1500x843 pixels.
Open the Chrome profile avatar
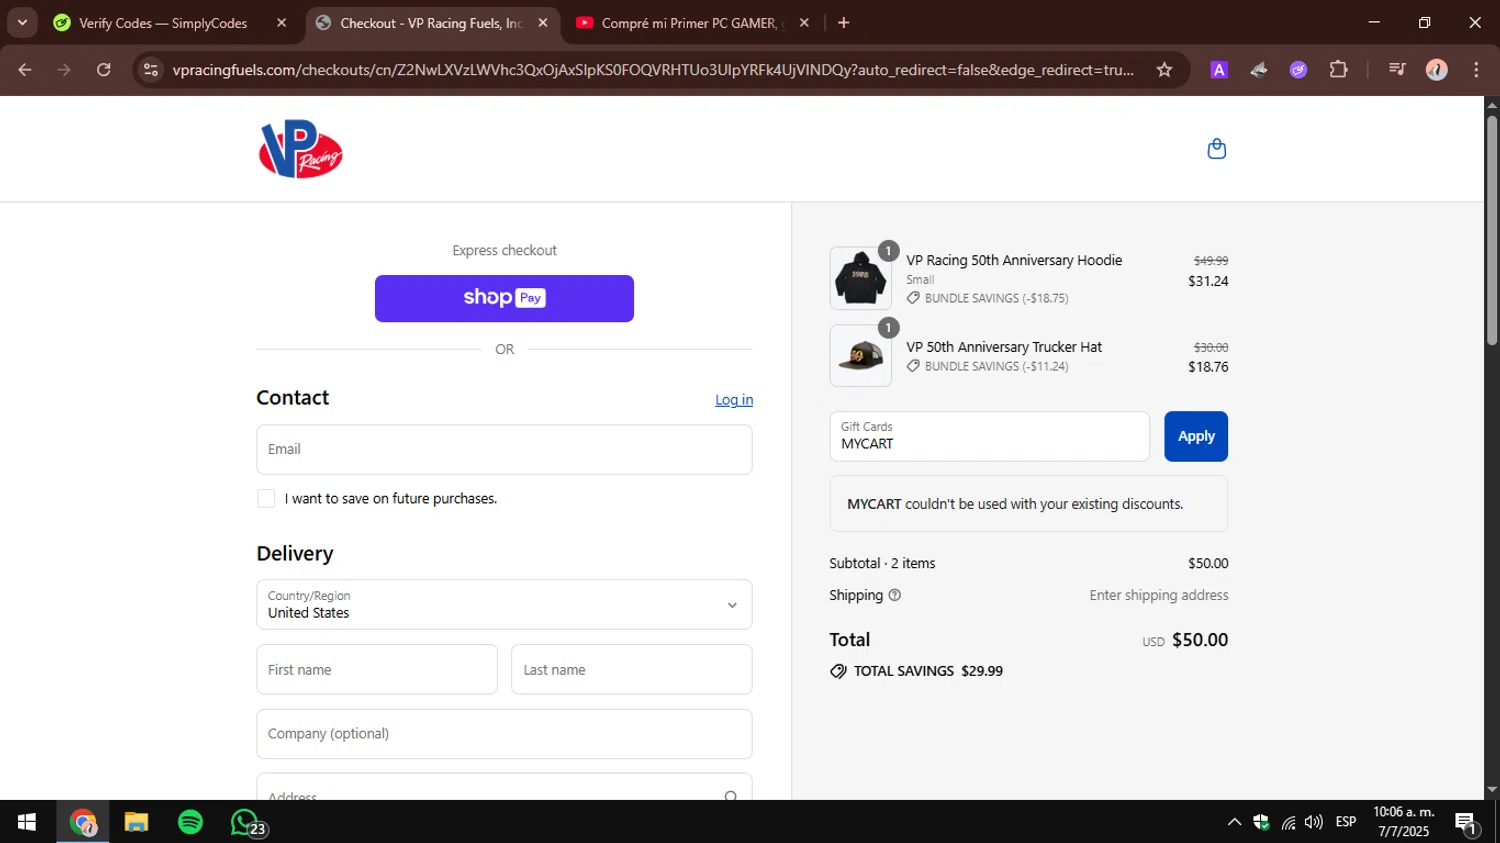click(x=1437, y=70)
